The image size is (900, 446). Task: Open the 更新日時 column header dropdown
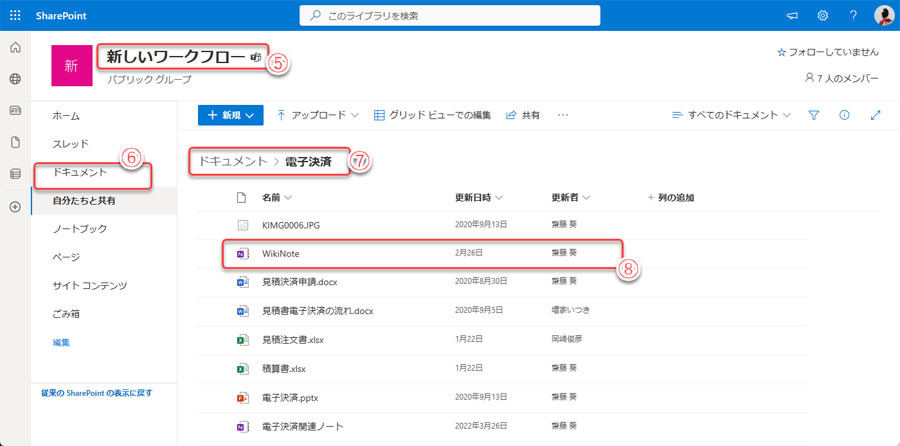479,197
